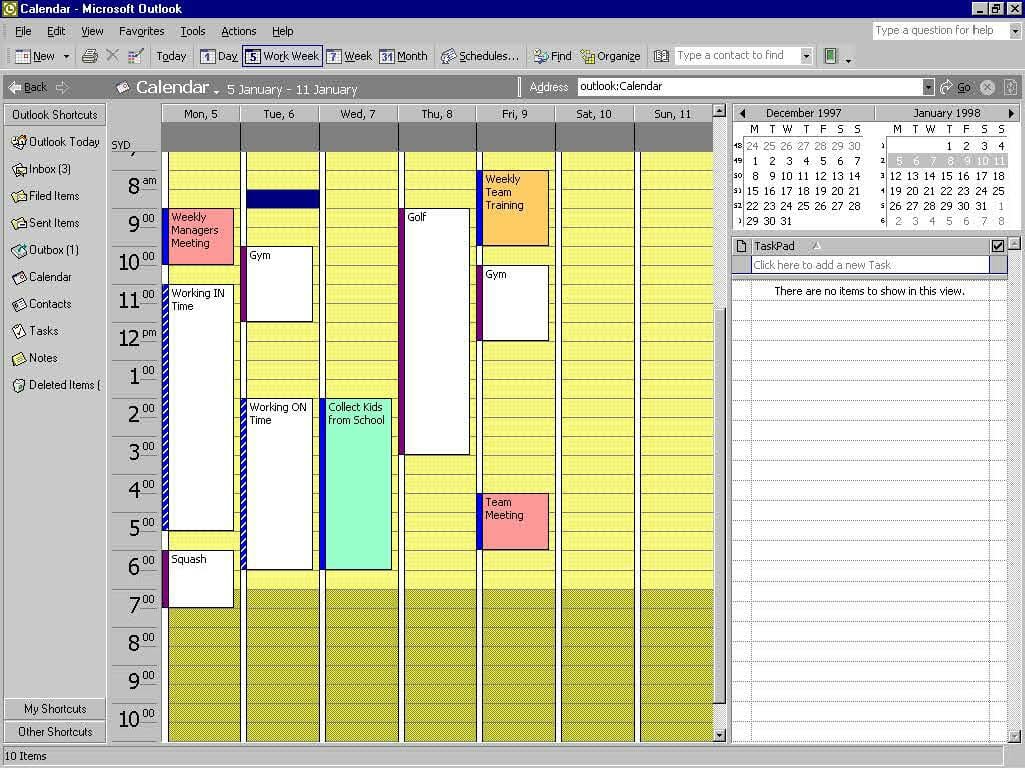This screenshot has width=1025, height=770.
Task: Click the TaskPad complete checkbox column header
Action: [x=998, y=246]
